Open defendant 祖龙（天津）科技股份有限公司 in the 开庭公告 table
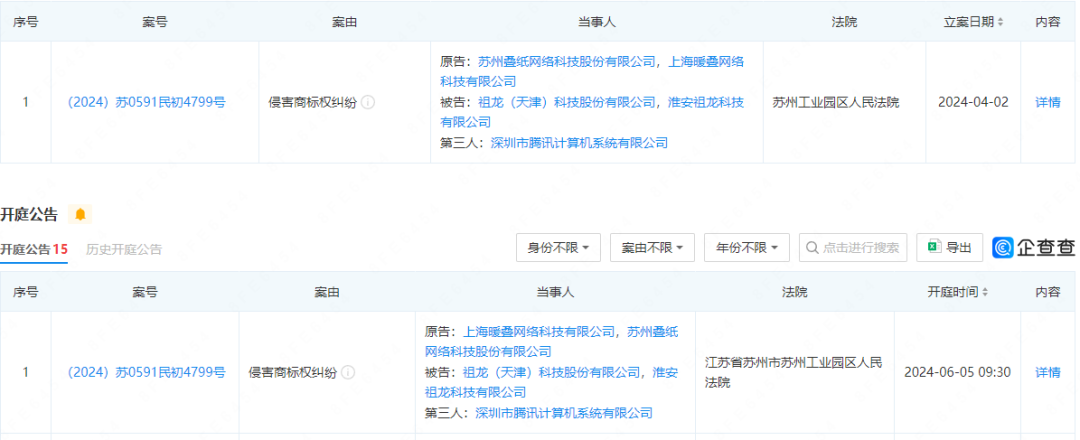Viewport: 1080px width, 440px height. point(552,373)
